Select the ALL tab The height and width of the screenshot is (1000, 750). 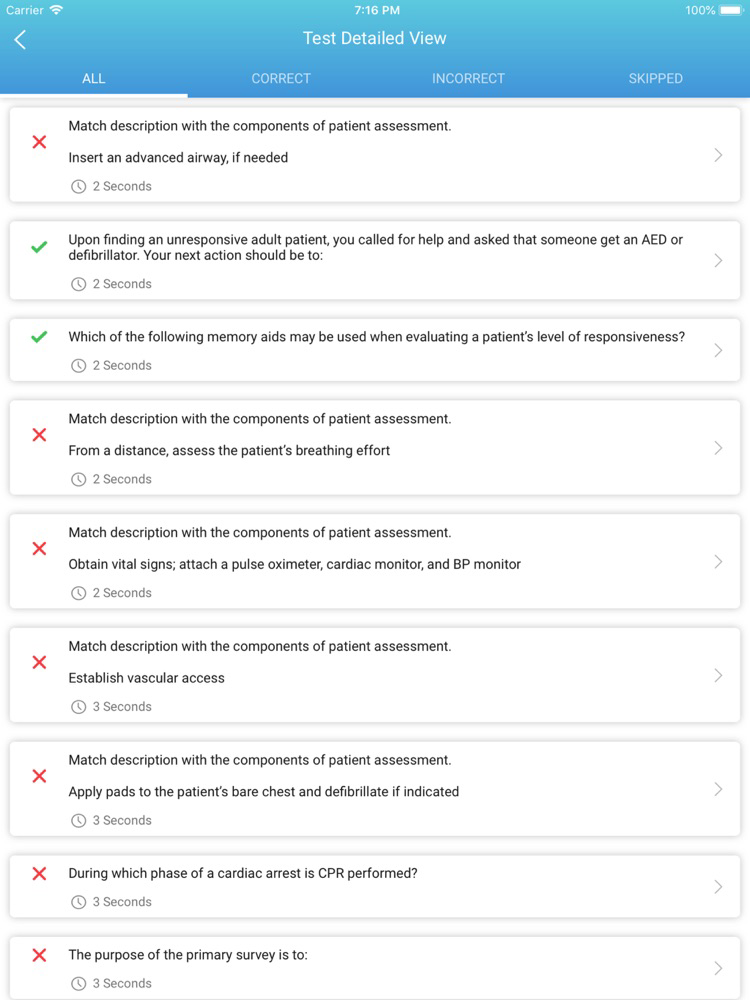click(94, 78)
